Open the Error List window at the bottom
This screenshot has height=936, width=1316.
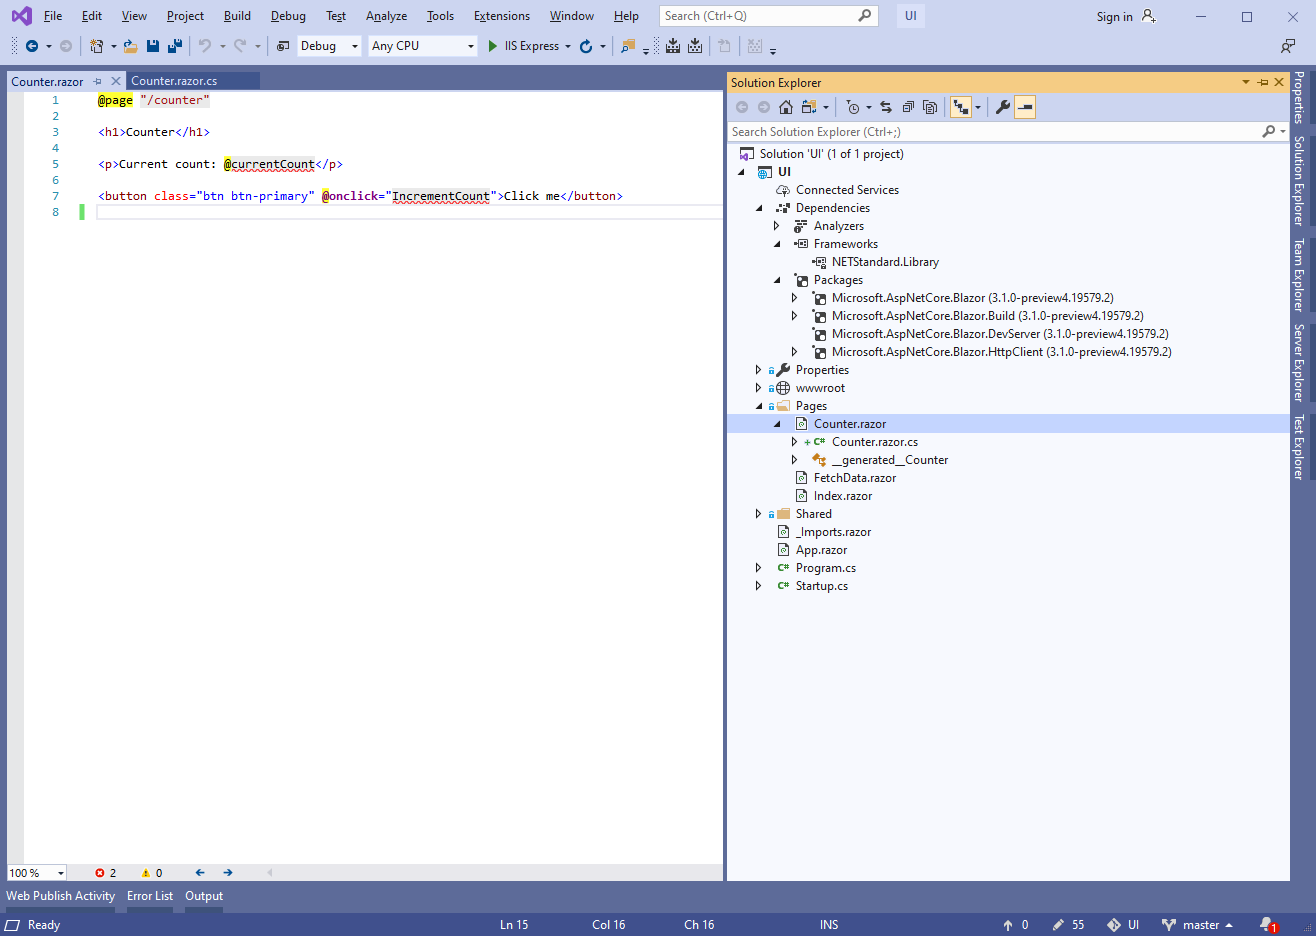pos(149,896)
